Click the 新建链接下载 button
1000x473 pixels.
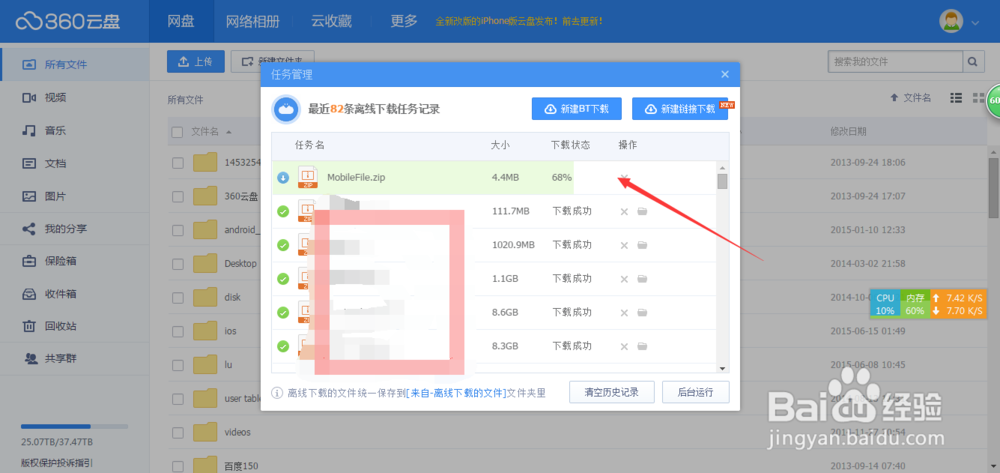tap(680, 109)
